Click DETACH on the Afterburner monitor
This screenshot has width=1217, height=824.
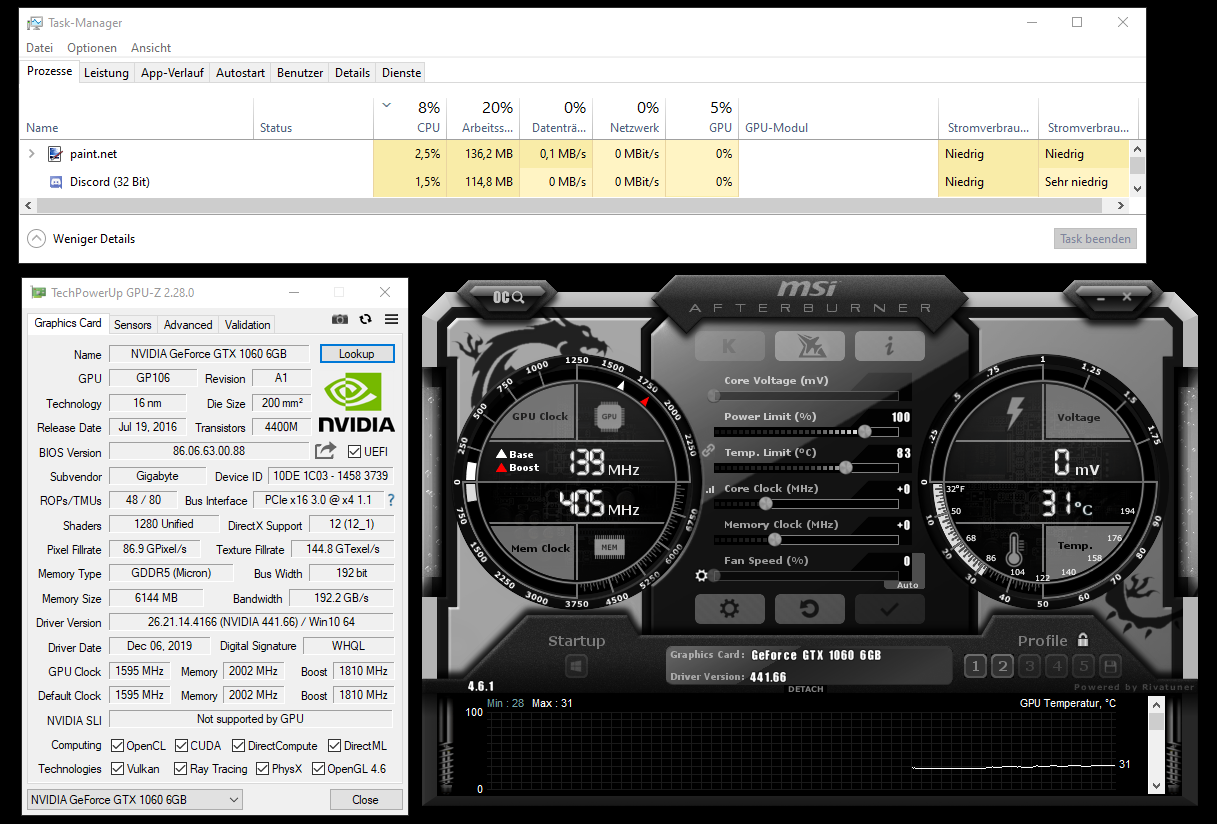[x=806, y=689]
